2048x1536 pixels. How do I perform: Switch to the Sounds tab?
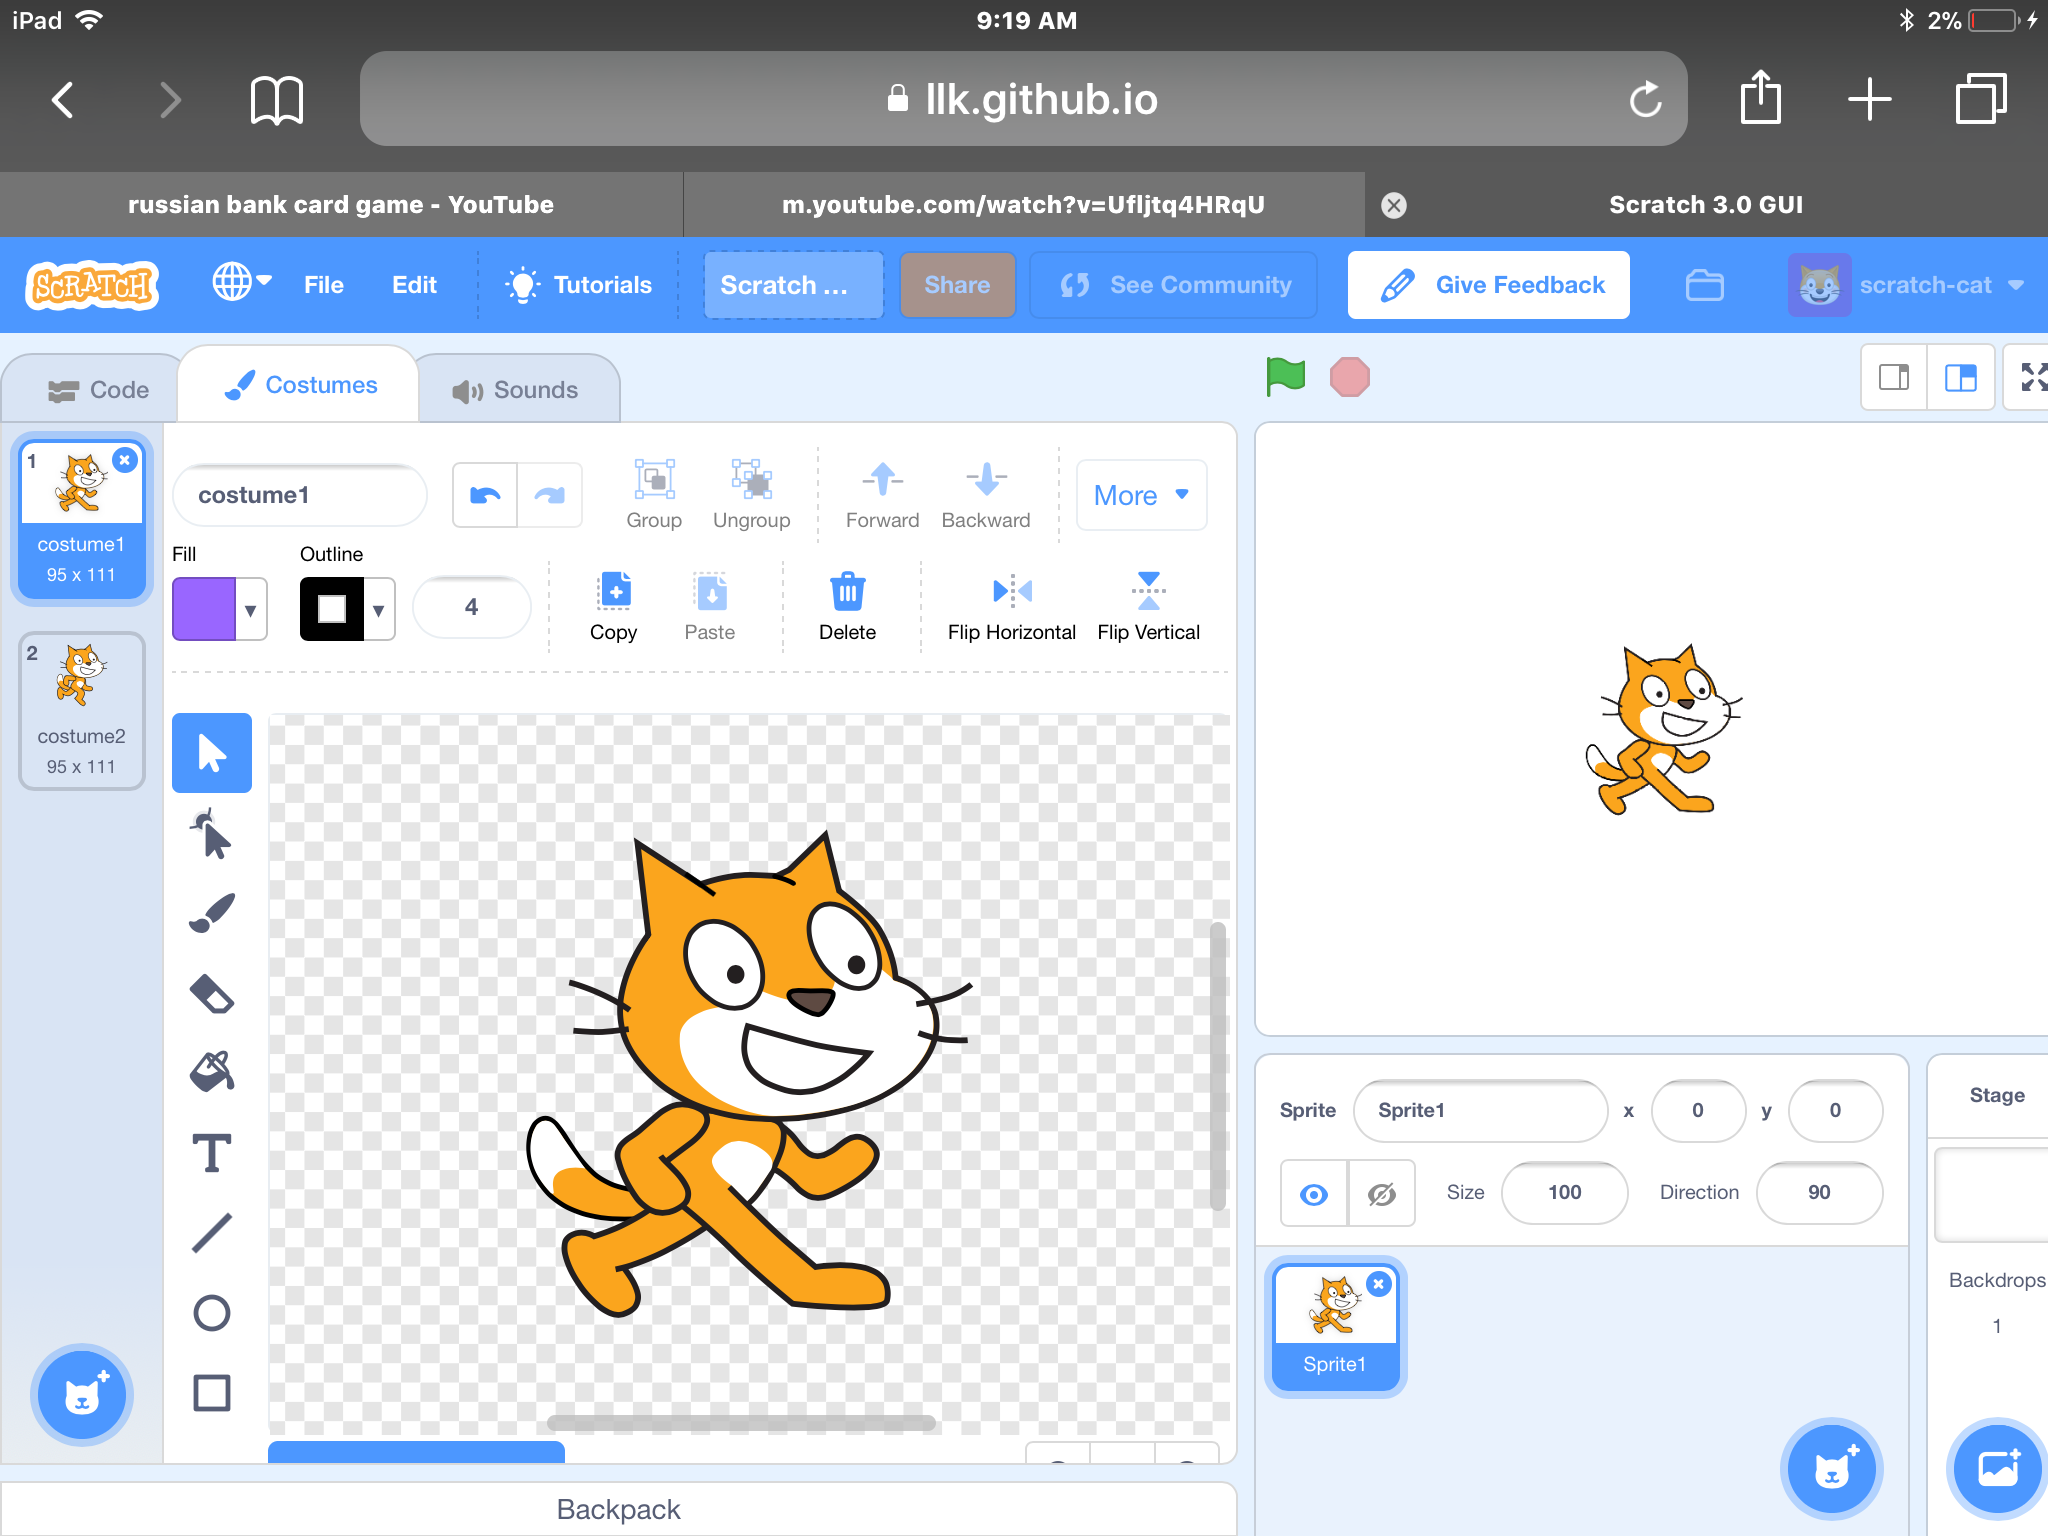click(x=516, y=390)
